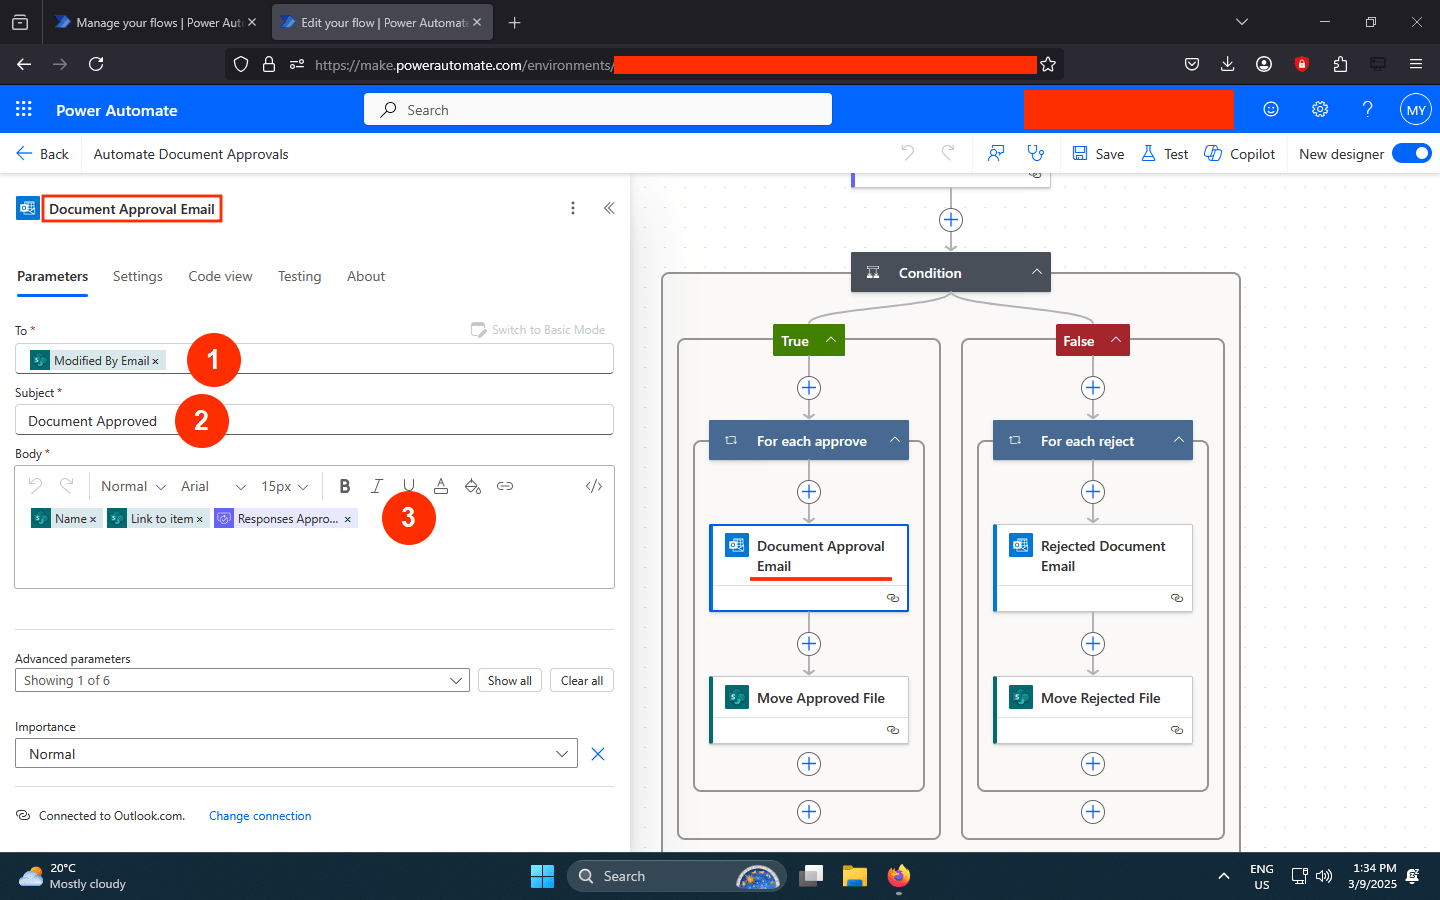
Task: Collapse the For each reject loop
Action: [x=1179, y=440]
